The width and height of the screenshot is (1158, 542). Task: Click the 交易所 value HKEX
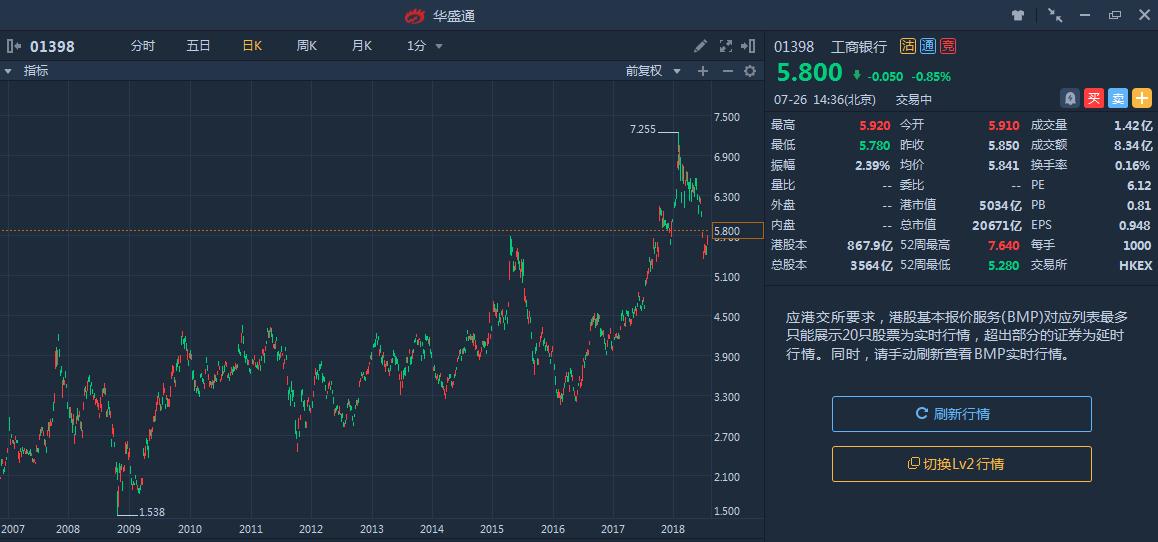pos(1136,265)
